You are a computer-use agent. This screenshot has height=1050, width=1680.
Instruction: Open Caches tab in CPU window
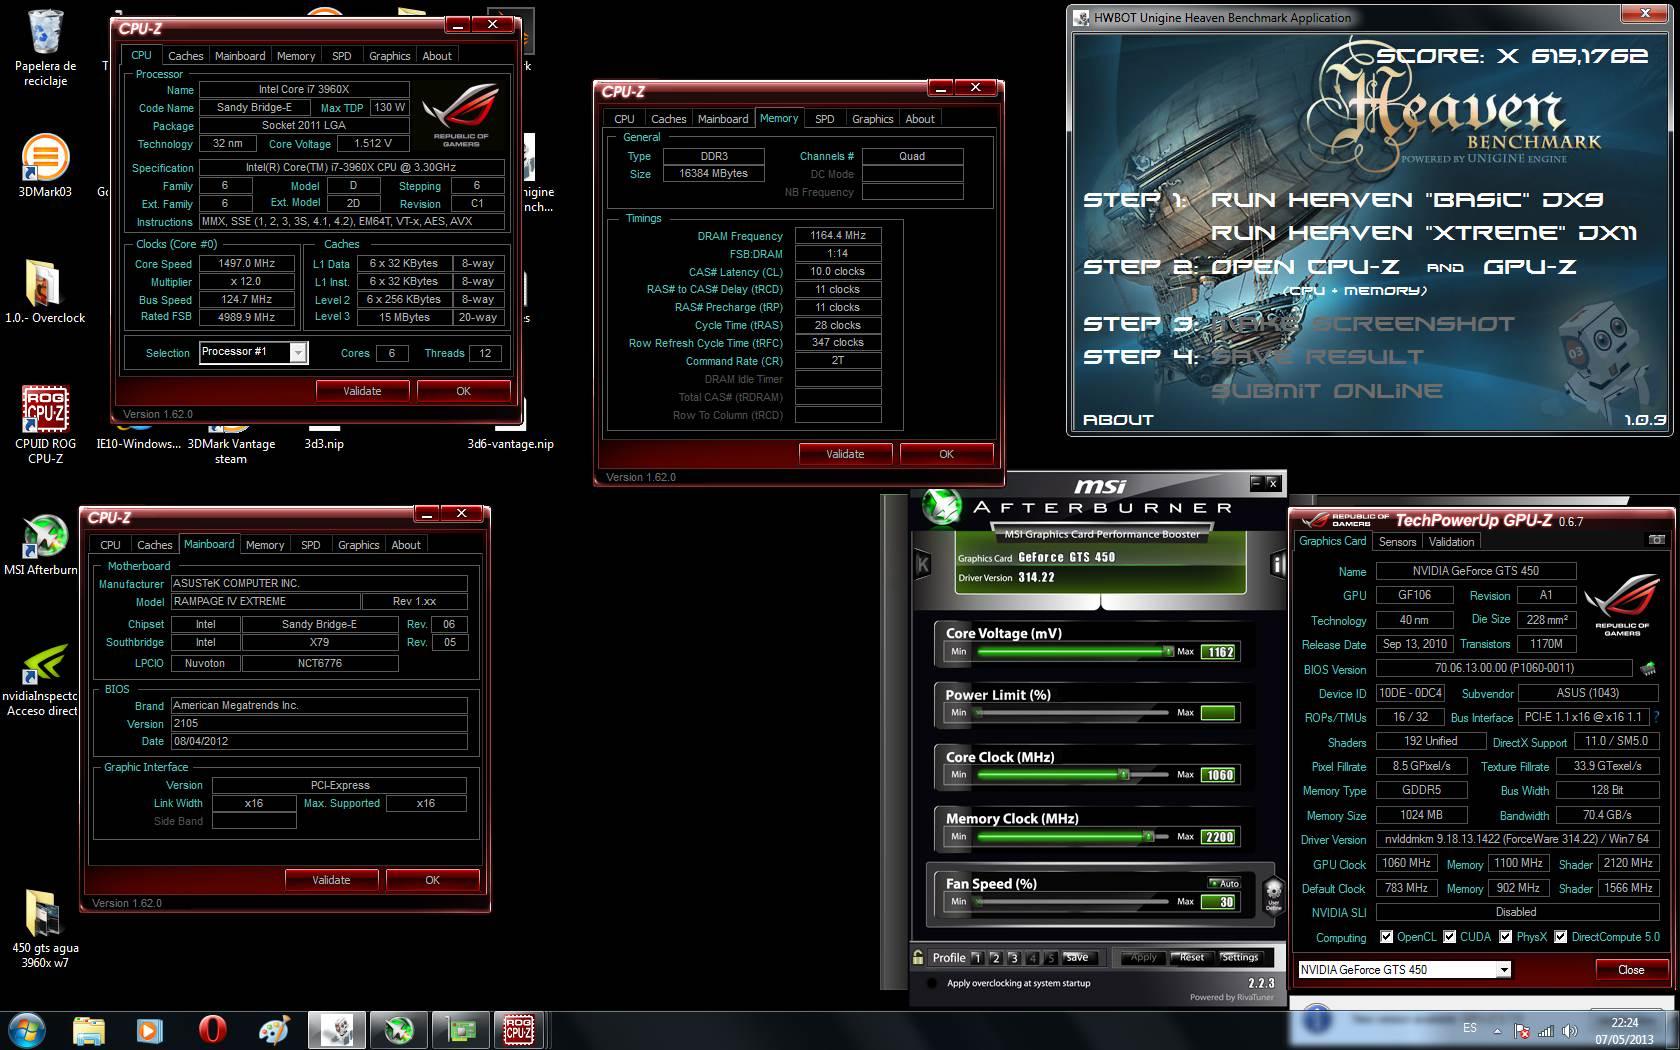tap(185, 56)
